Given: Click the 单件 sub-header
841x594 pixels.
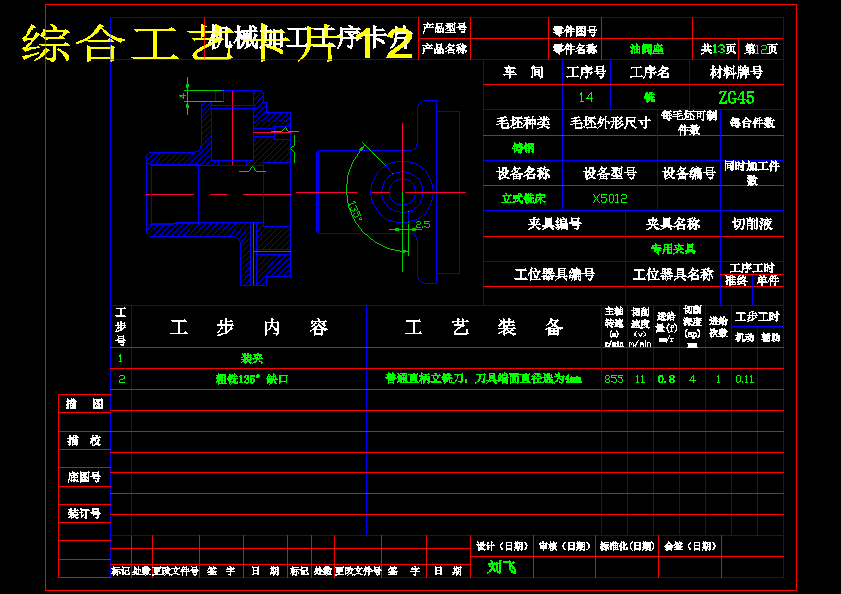Looking at the screenshot, I should 768,281.
